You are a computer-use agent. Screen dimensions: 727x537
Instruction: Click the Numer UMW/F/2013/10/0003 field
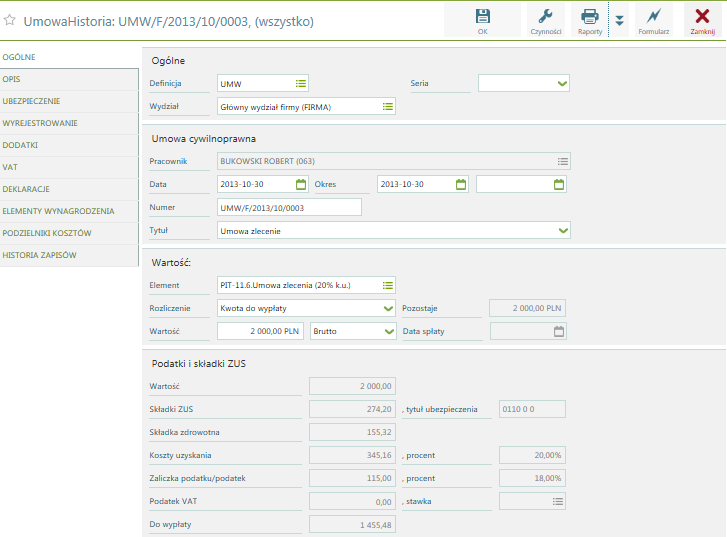289,207
